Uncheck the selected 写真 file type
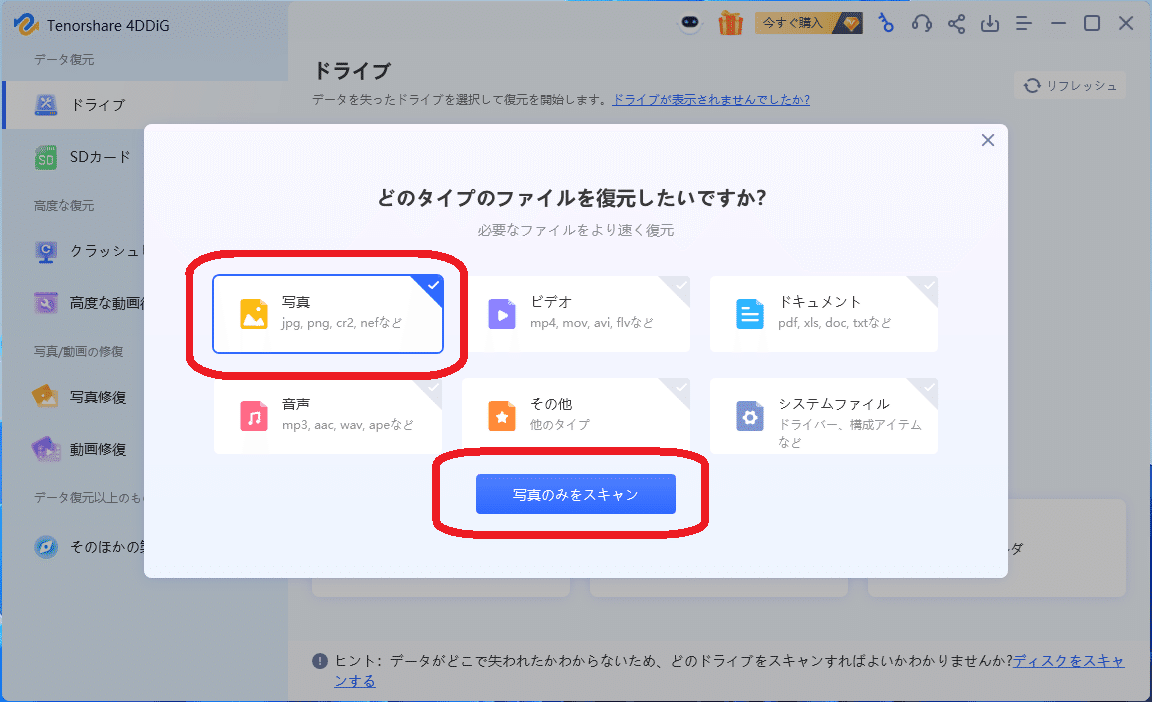1152x702 pixels. pos(431,285)
